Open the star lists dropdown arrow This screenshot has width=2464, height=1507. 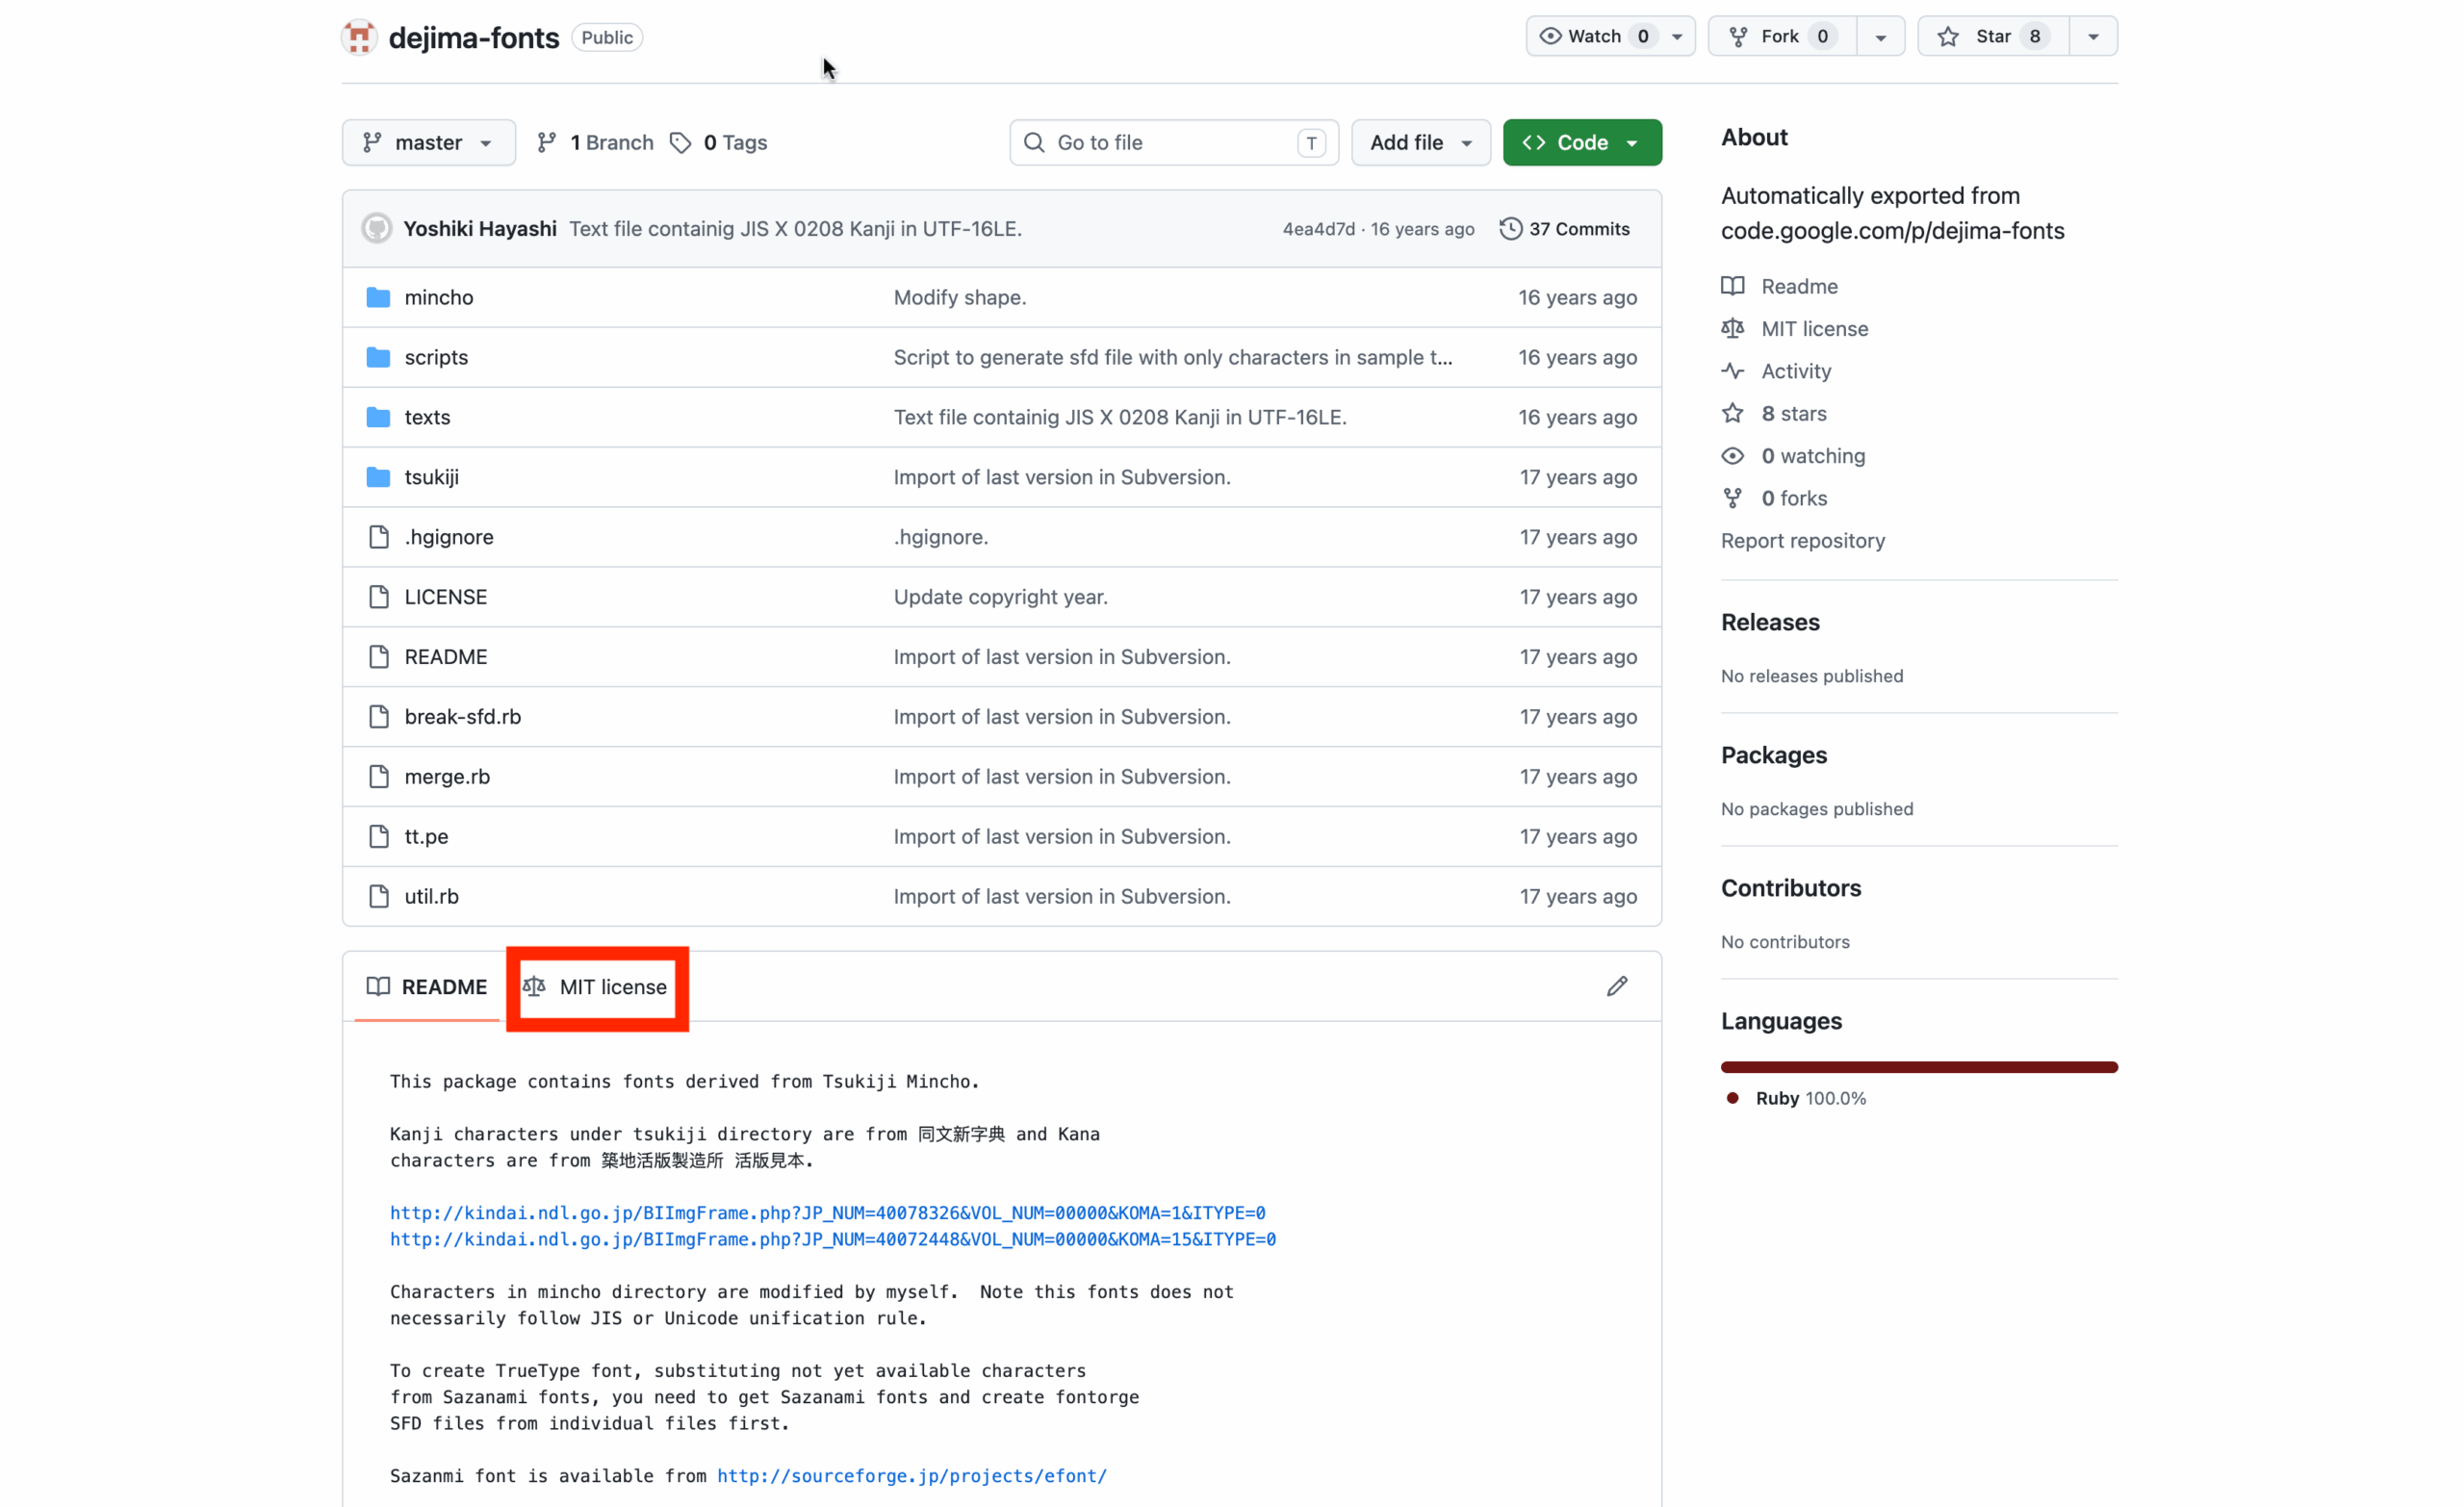[2092, 37]
